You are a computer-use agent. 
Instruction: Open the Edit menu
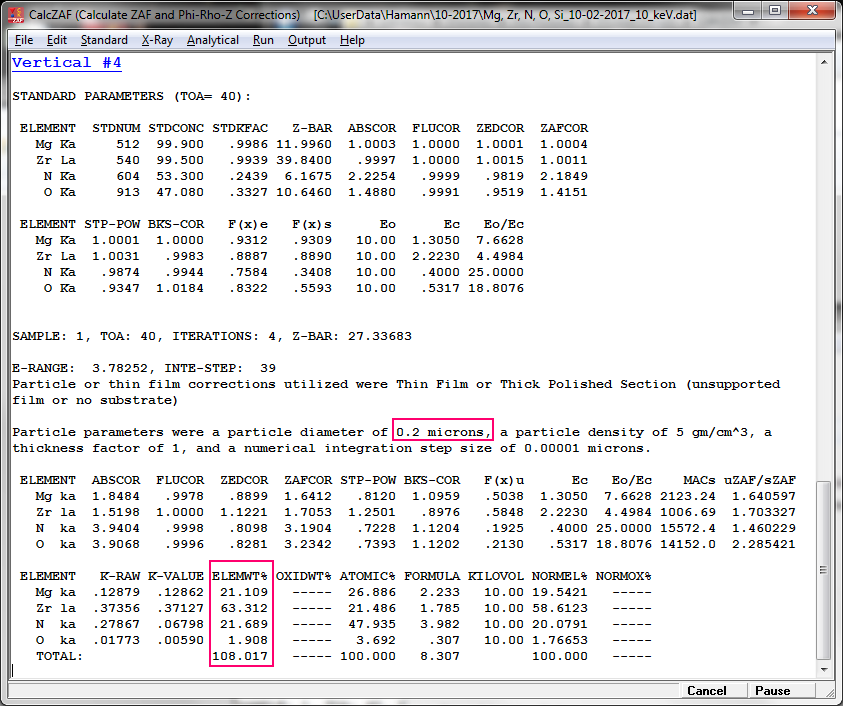[57, 40]
